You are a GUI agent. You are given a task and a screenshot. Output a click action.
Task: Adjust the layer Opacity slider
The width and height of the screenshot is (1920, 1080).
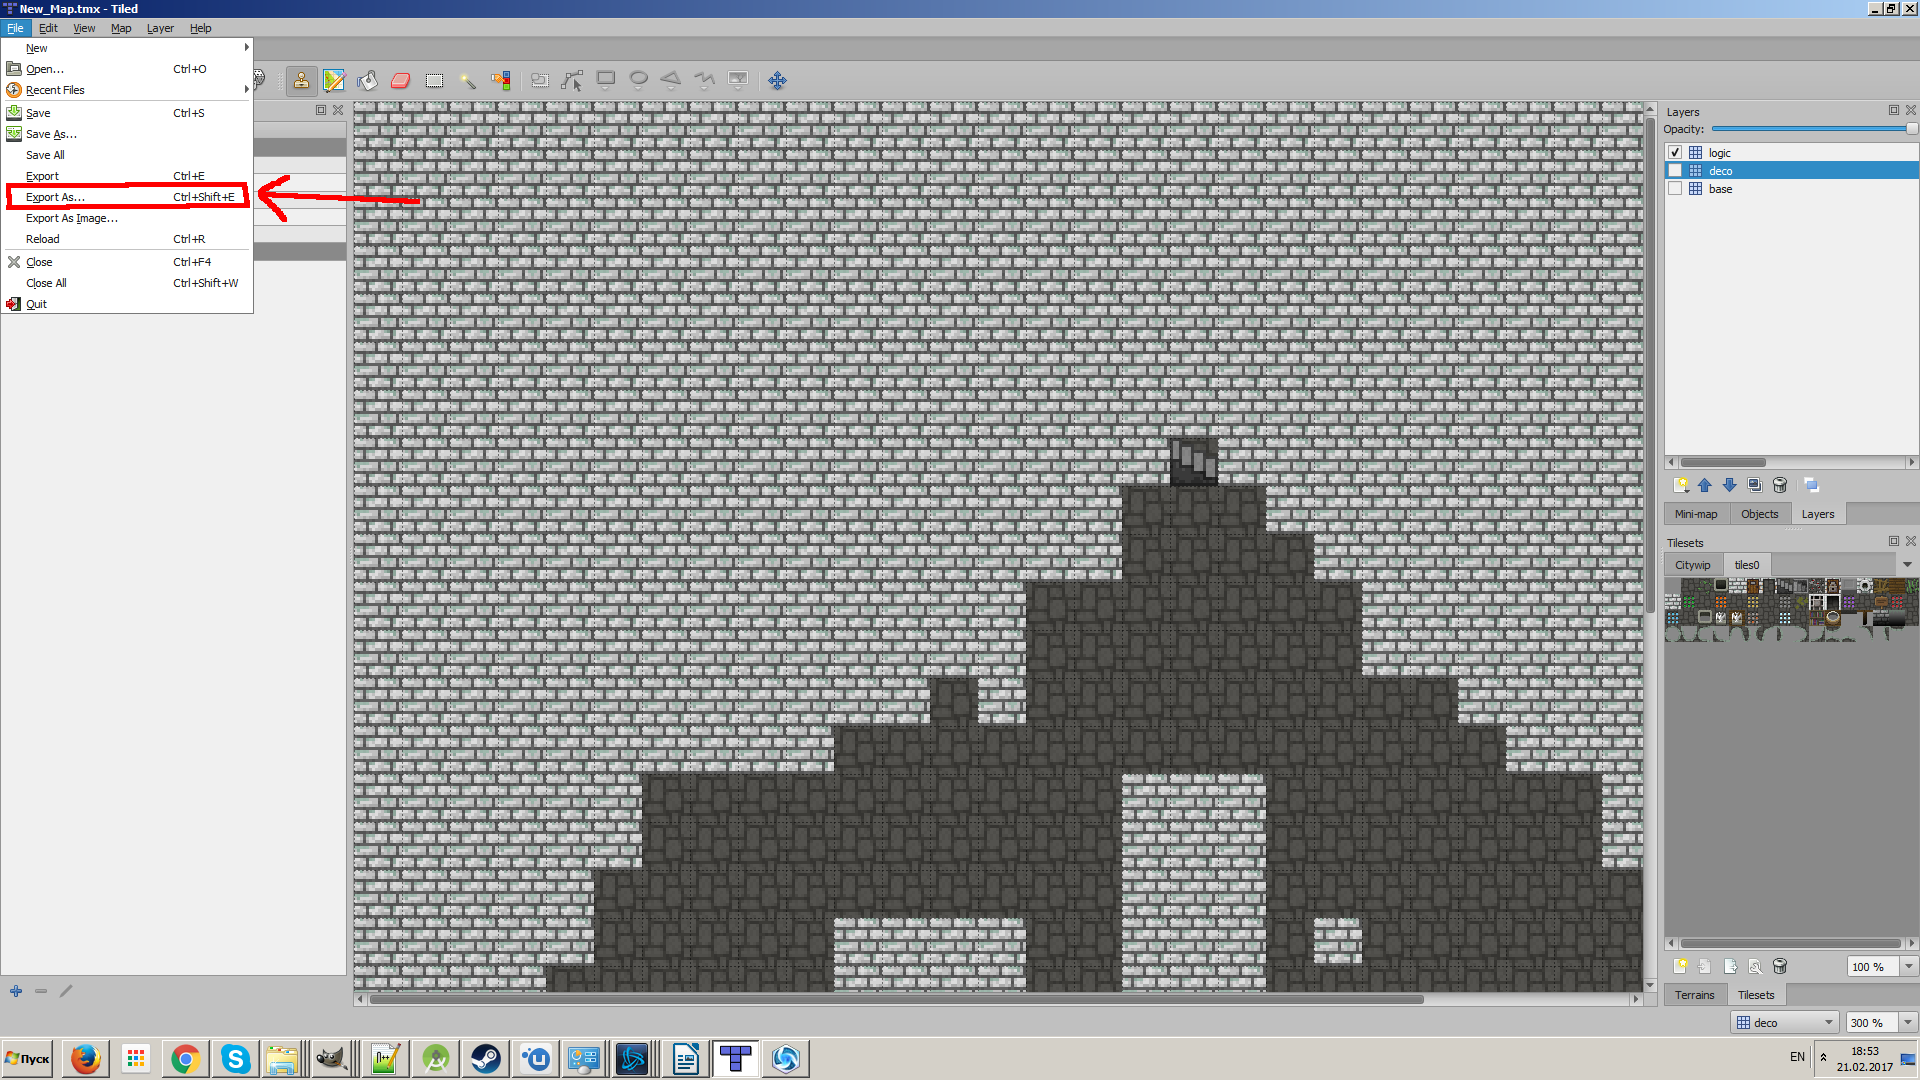(x=1811, y=129)
